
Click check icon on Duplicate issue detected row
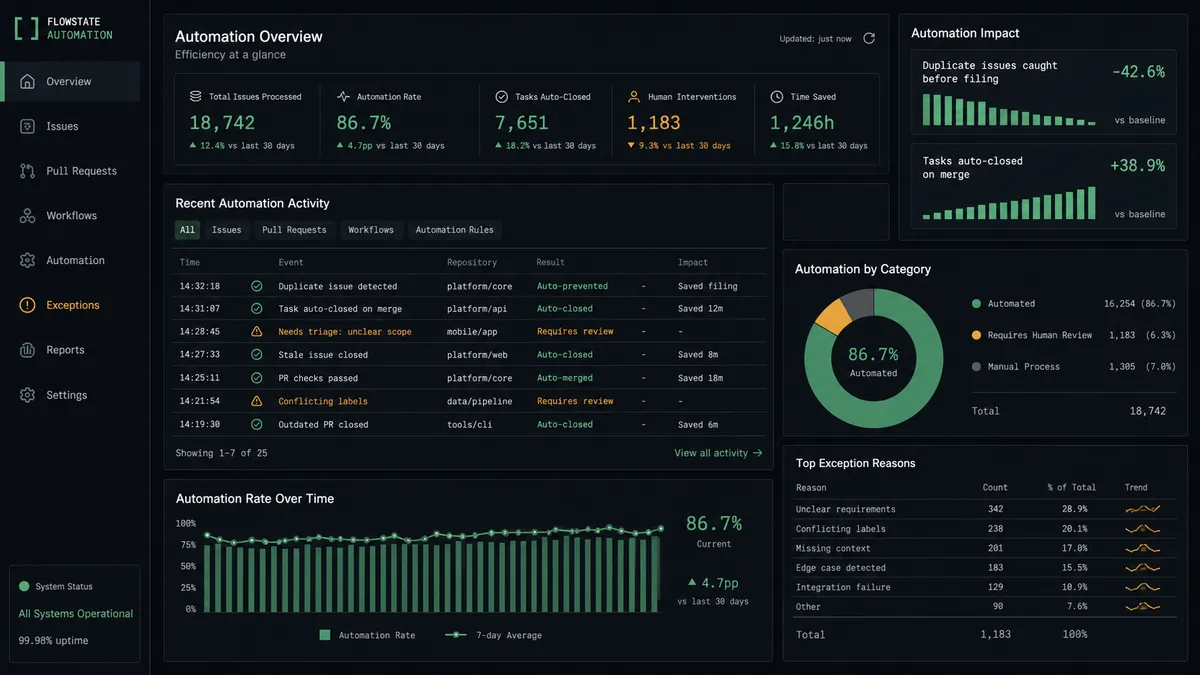point(257,286)
